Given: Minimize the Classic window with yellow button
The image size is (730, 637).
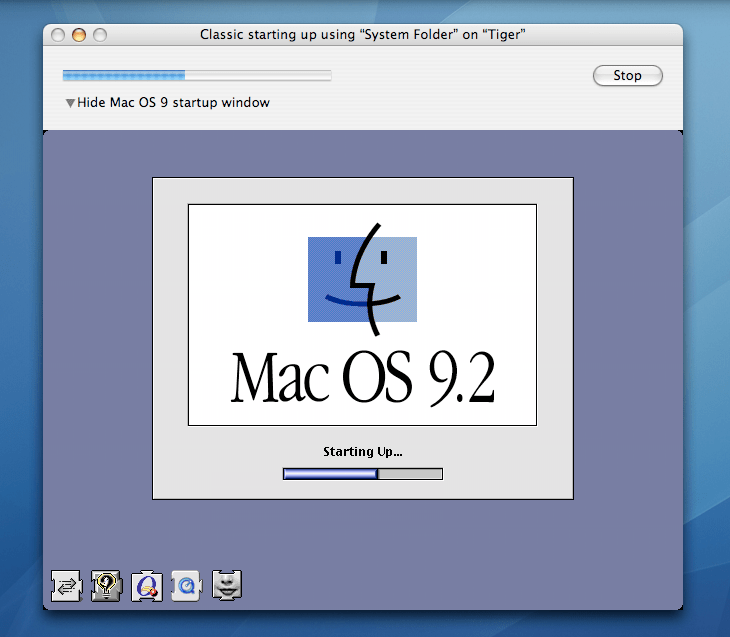Looking at the screenshot, I should [x=79, y=35].
